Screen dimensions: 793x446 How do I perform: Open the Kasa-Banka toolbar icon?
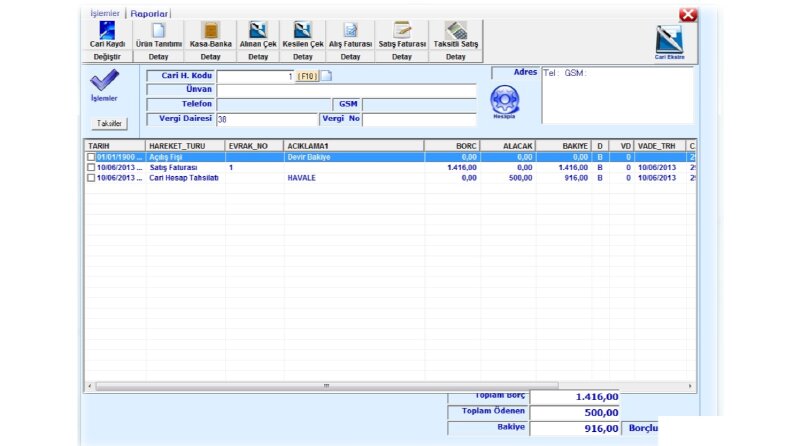[x=210, y=30]
